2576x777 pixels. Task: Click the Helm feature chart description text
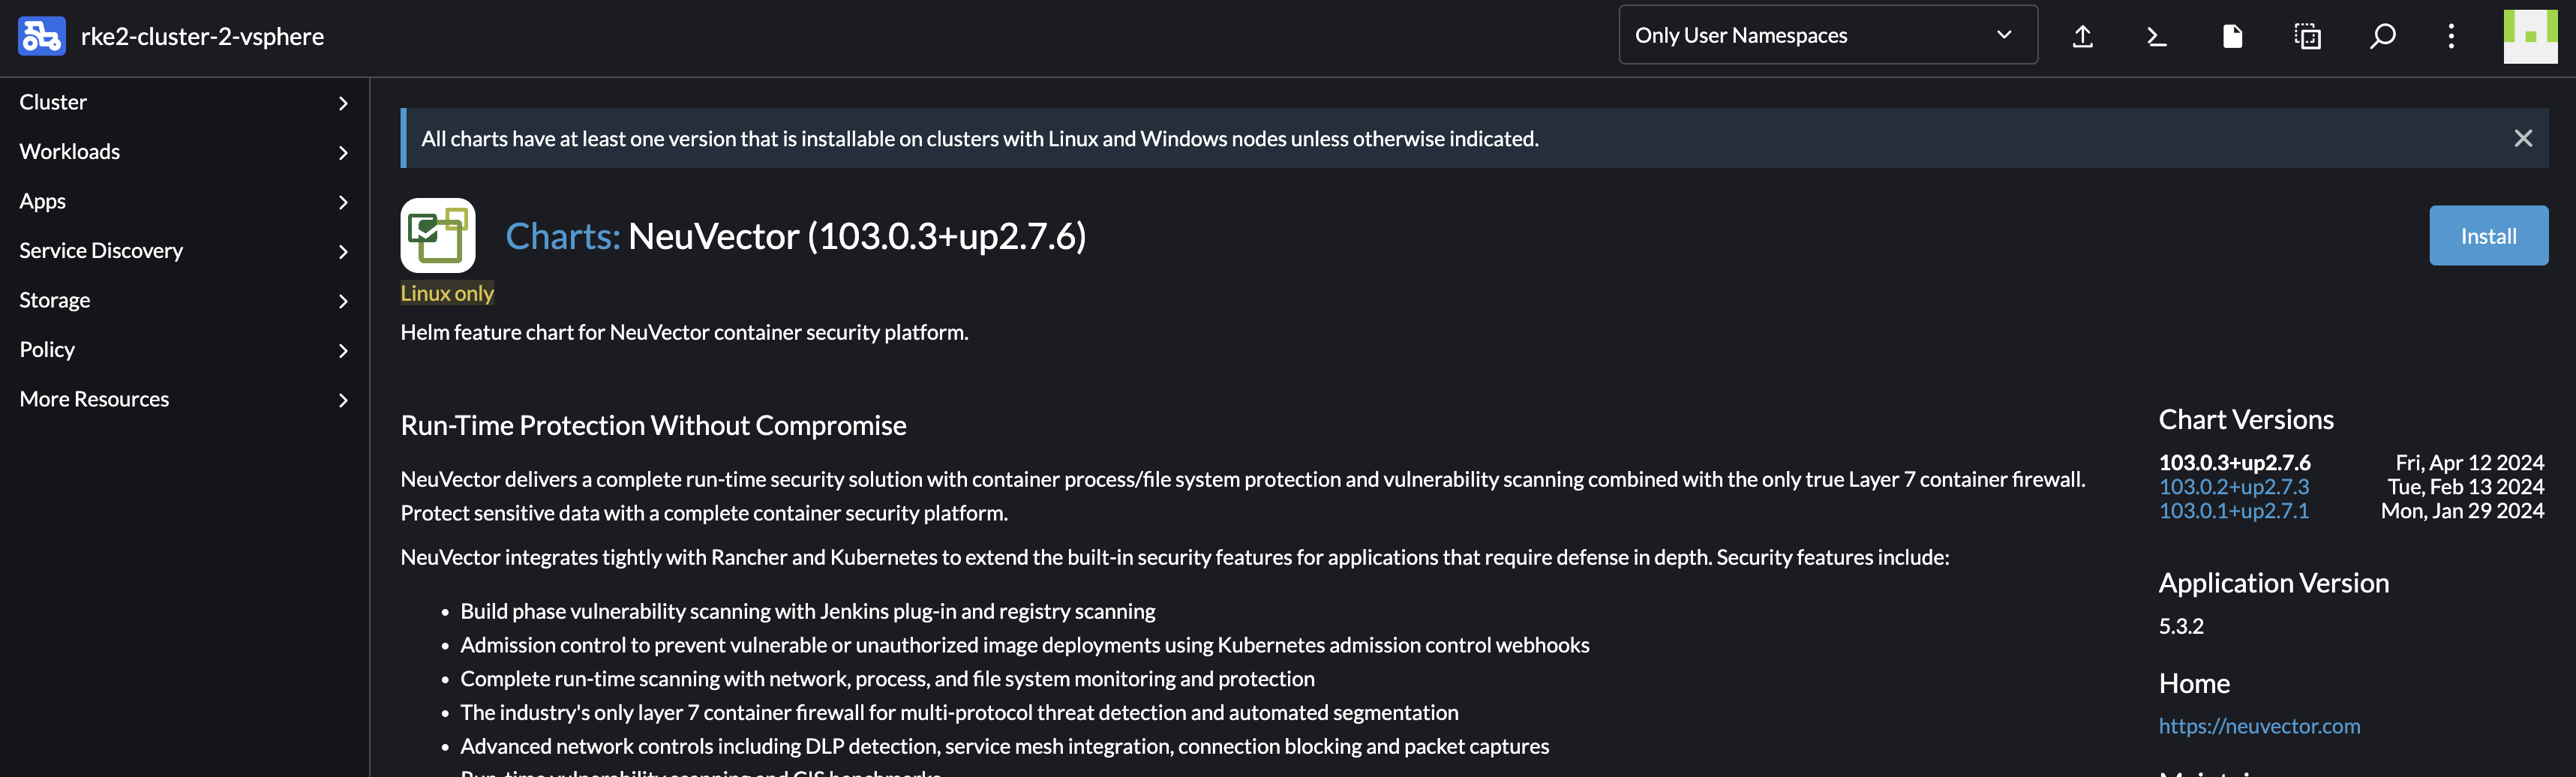coord(684,332)
